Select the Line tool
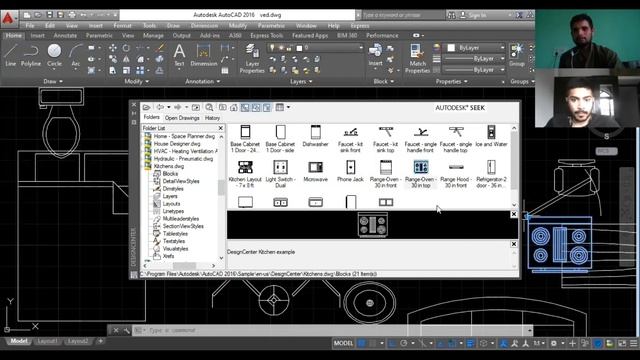 pyautogui.click(x=10, y=55)
